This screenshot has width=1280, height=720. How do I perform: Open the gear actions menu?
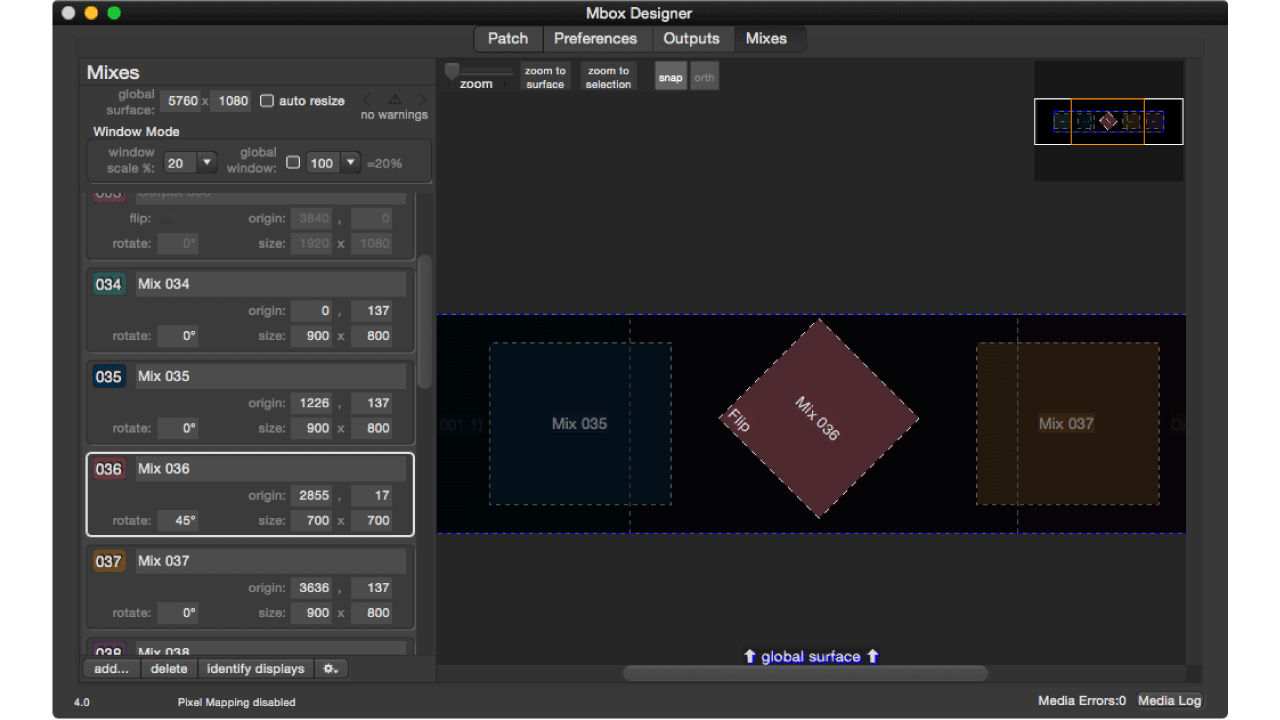click(x=330, y=669)
